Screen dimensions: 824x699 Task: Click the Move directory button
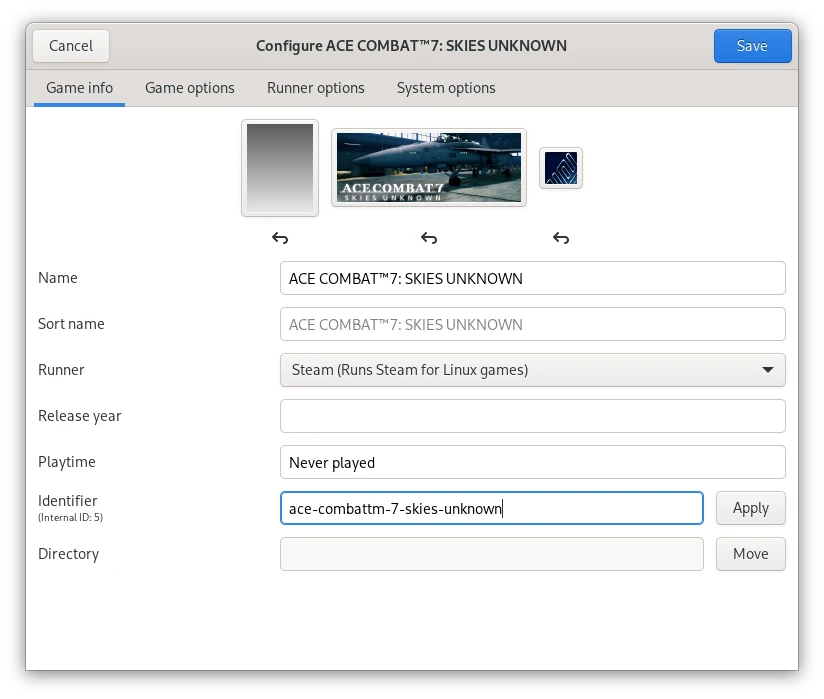[750, 554]
